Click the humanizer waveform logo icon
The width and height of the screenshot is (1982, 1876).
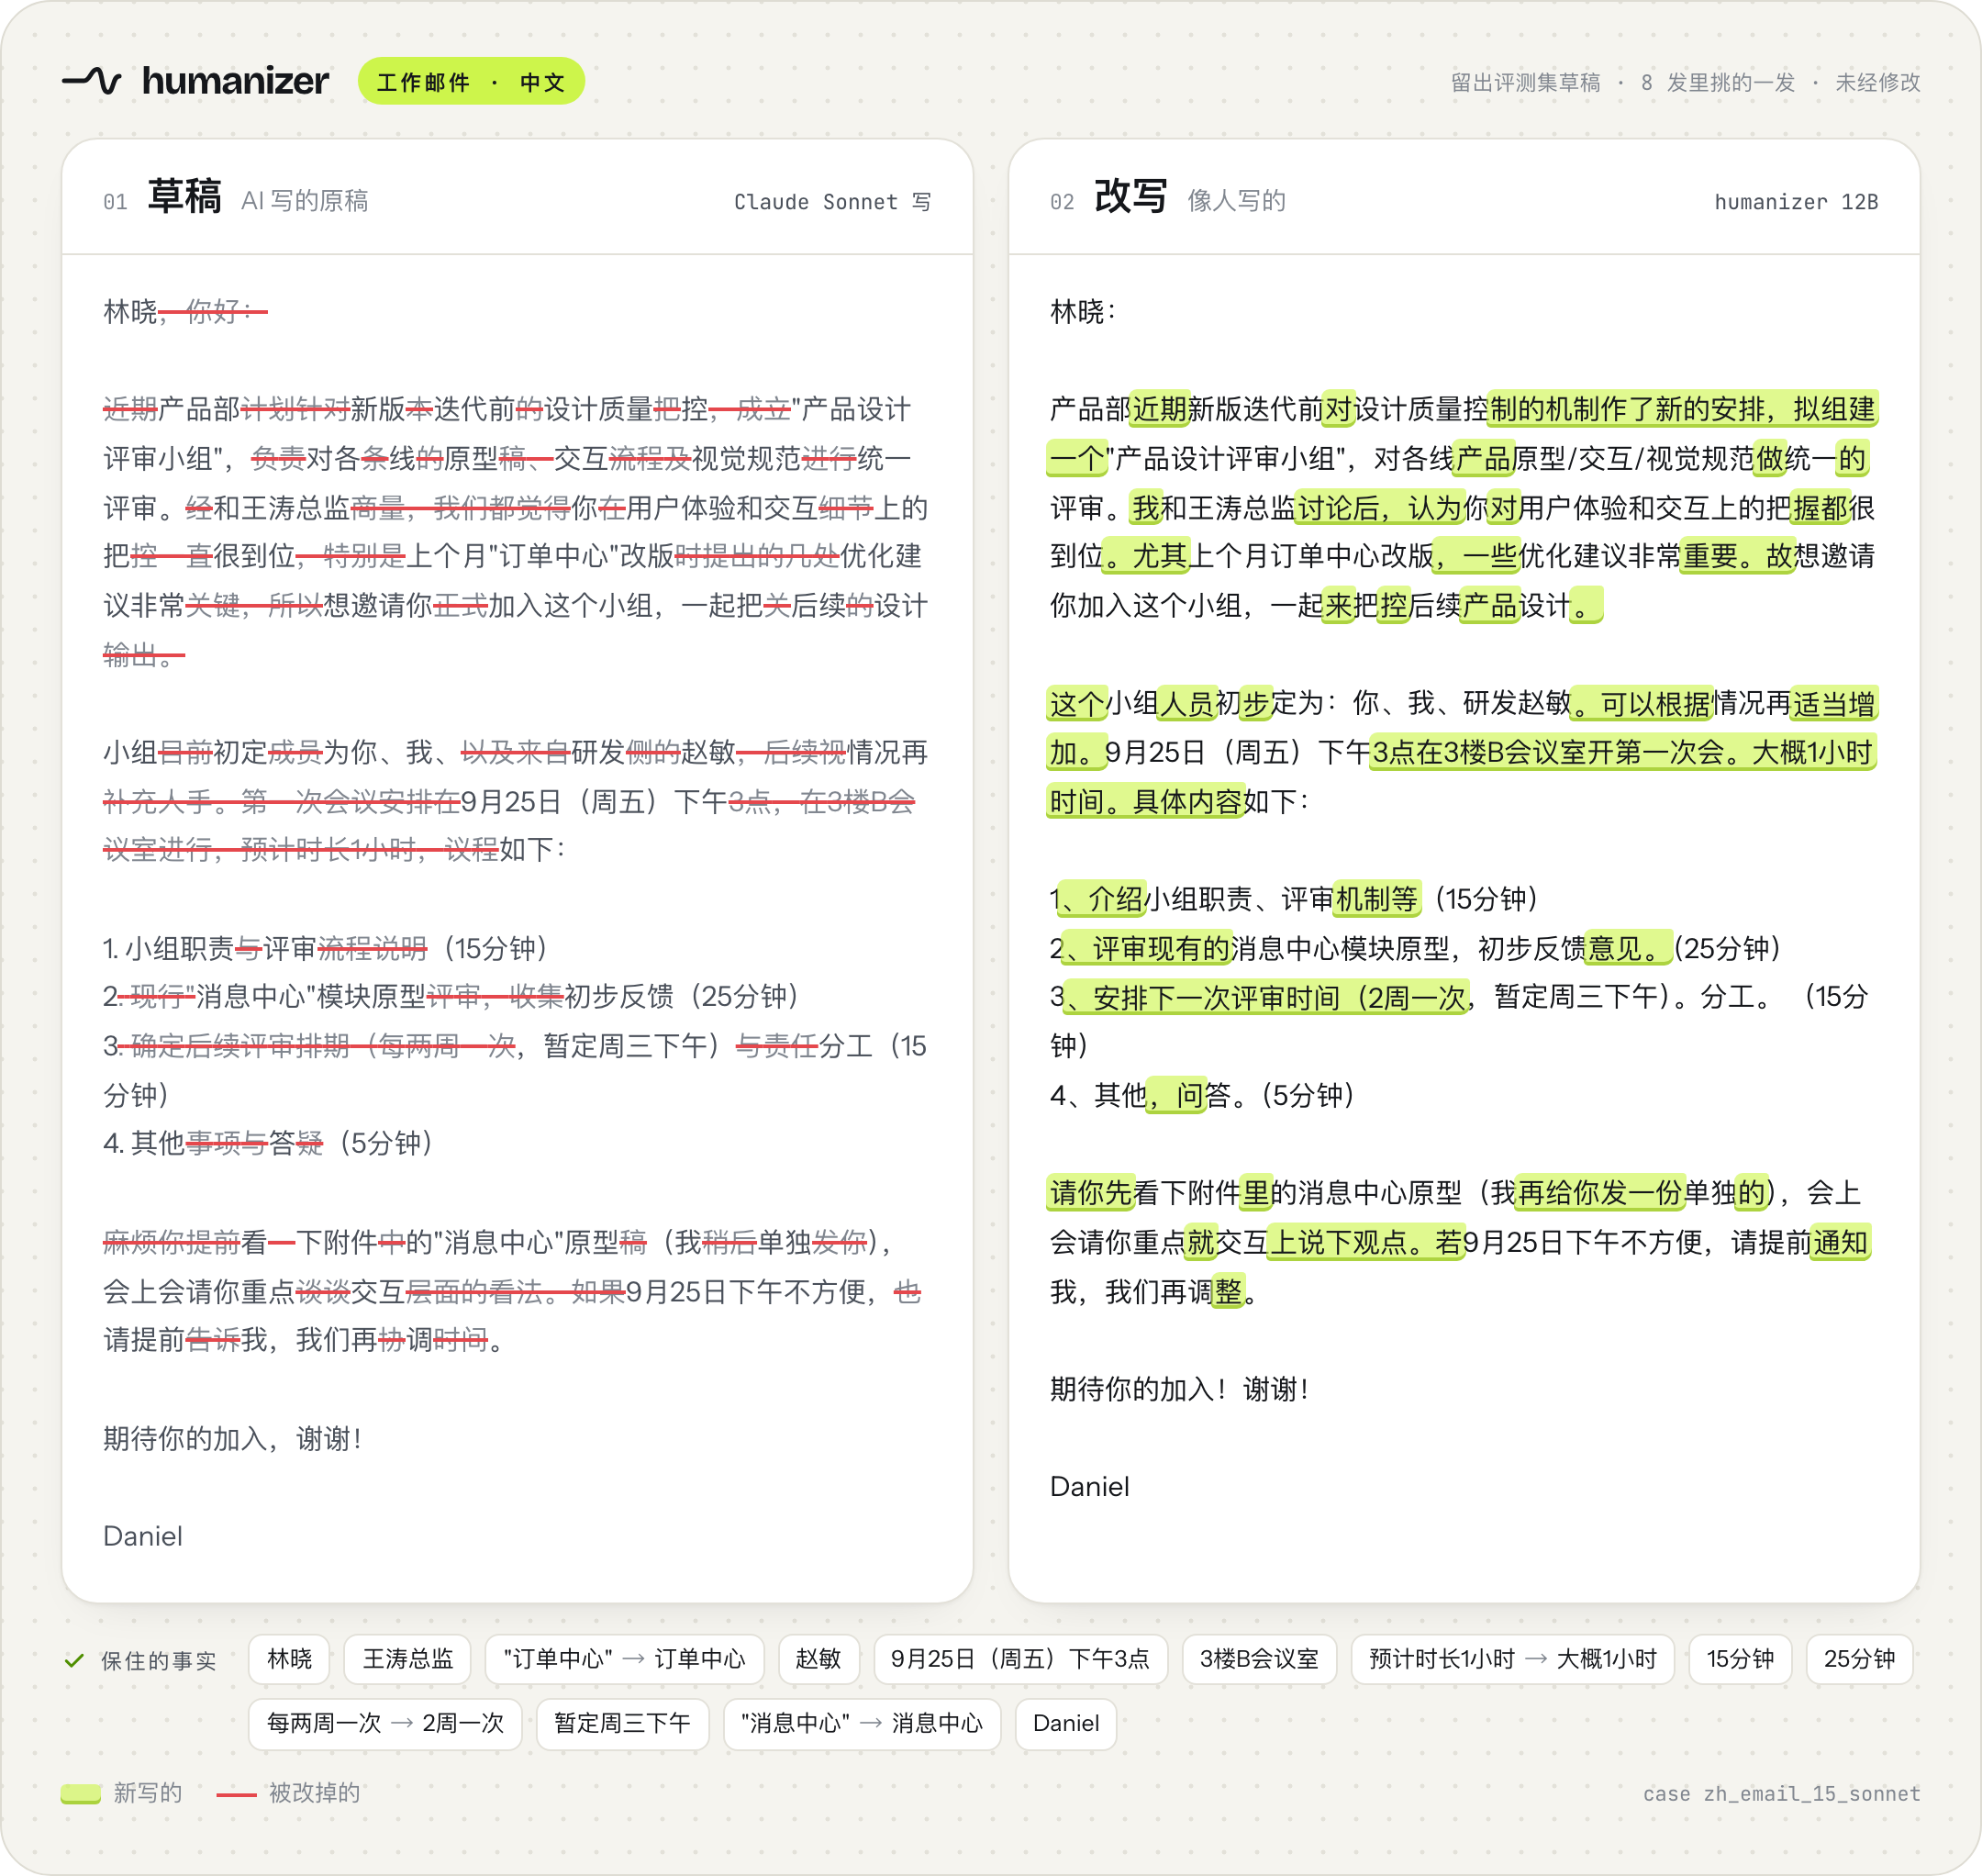click(92, 80)
